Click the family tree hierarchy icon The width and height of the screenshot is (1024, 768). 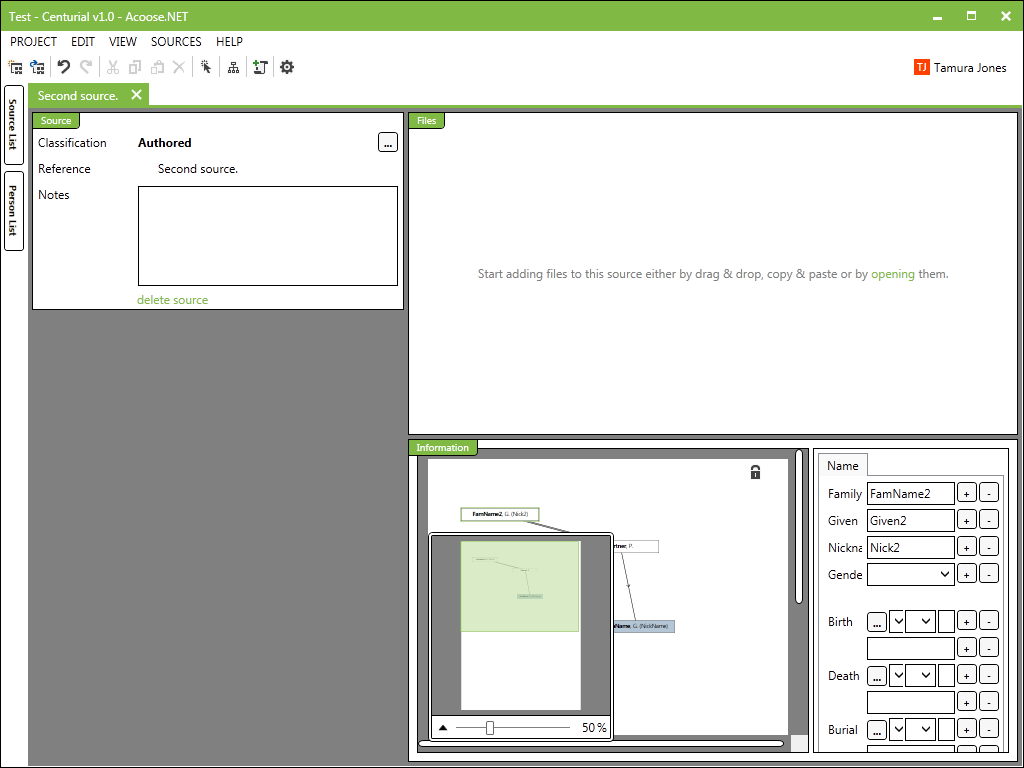click(x=233, y=67)
